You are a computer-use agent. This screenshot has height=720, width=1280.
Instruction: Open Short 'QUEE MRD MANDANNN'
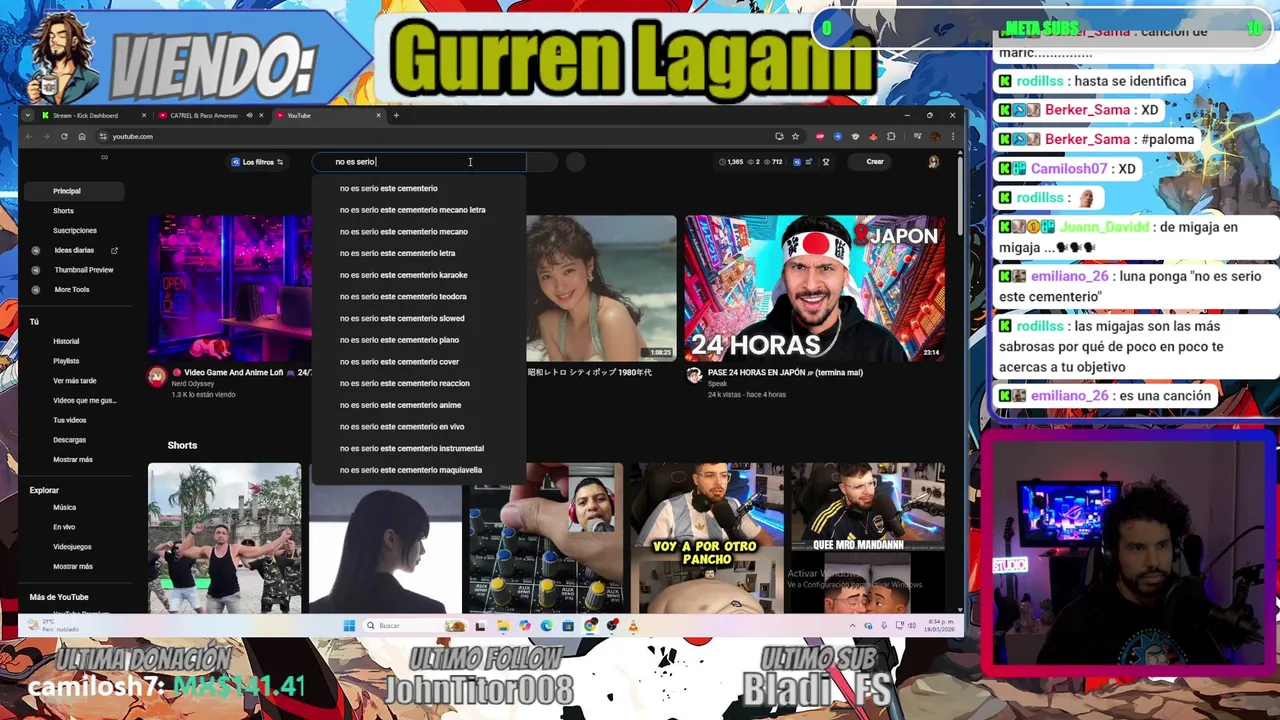pos(867,537)
